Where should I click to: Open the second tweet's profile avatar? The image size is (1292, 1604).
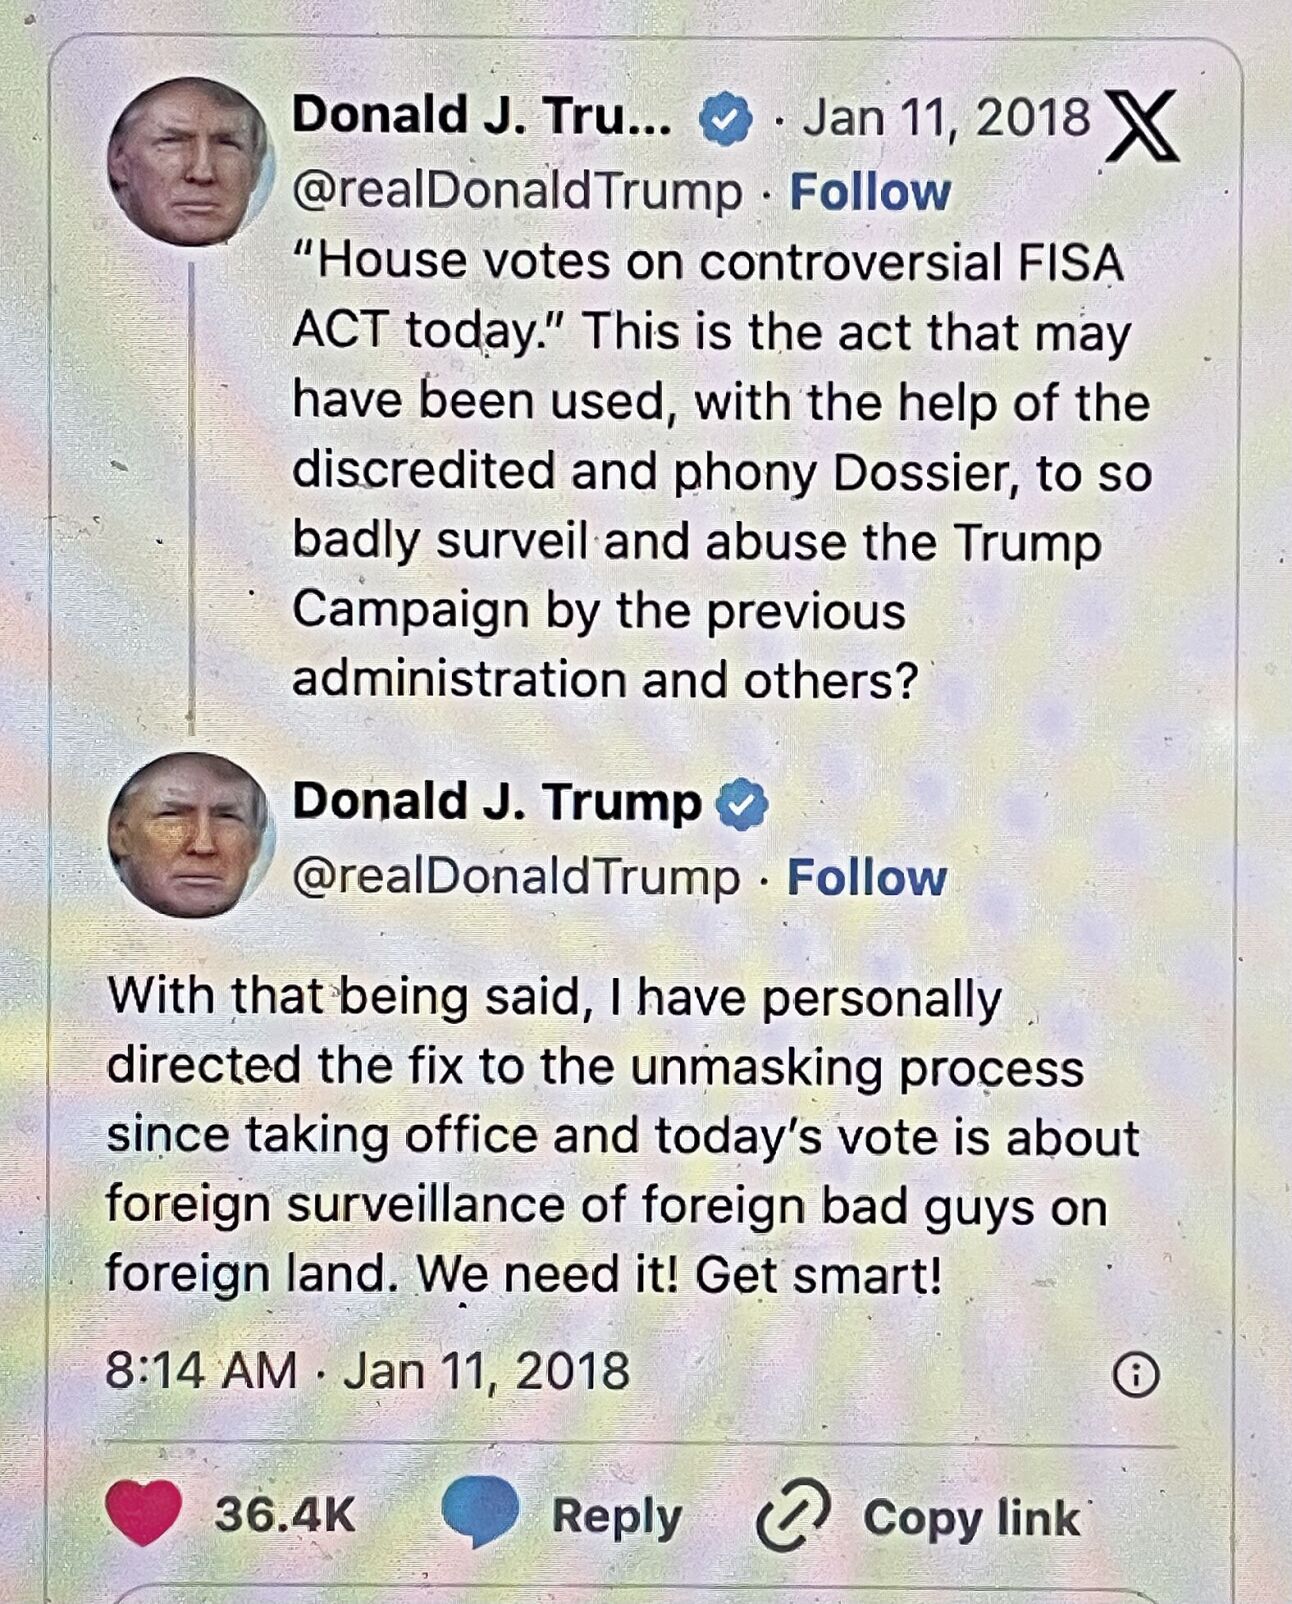(x=190, y=836)
